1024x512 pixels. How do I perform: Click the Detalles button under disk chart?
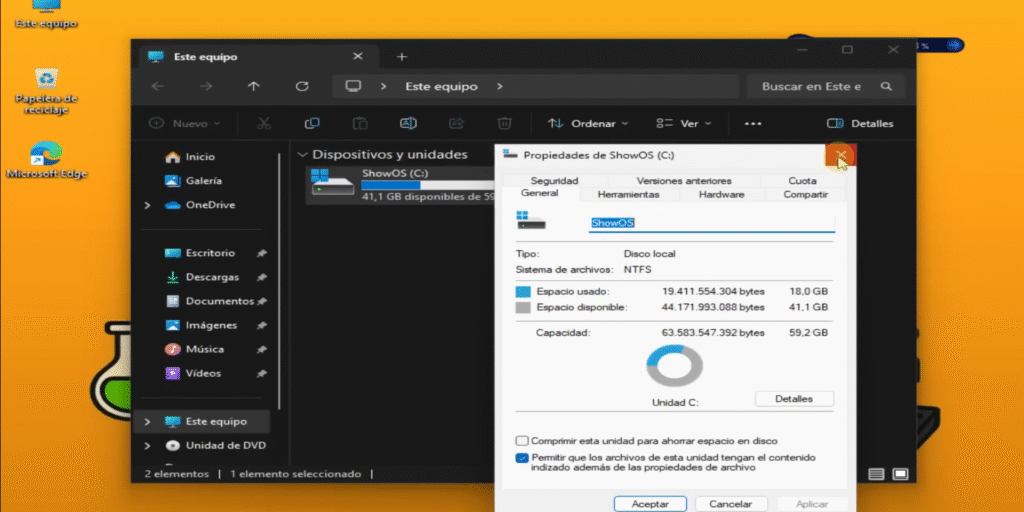point(794,399)
